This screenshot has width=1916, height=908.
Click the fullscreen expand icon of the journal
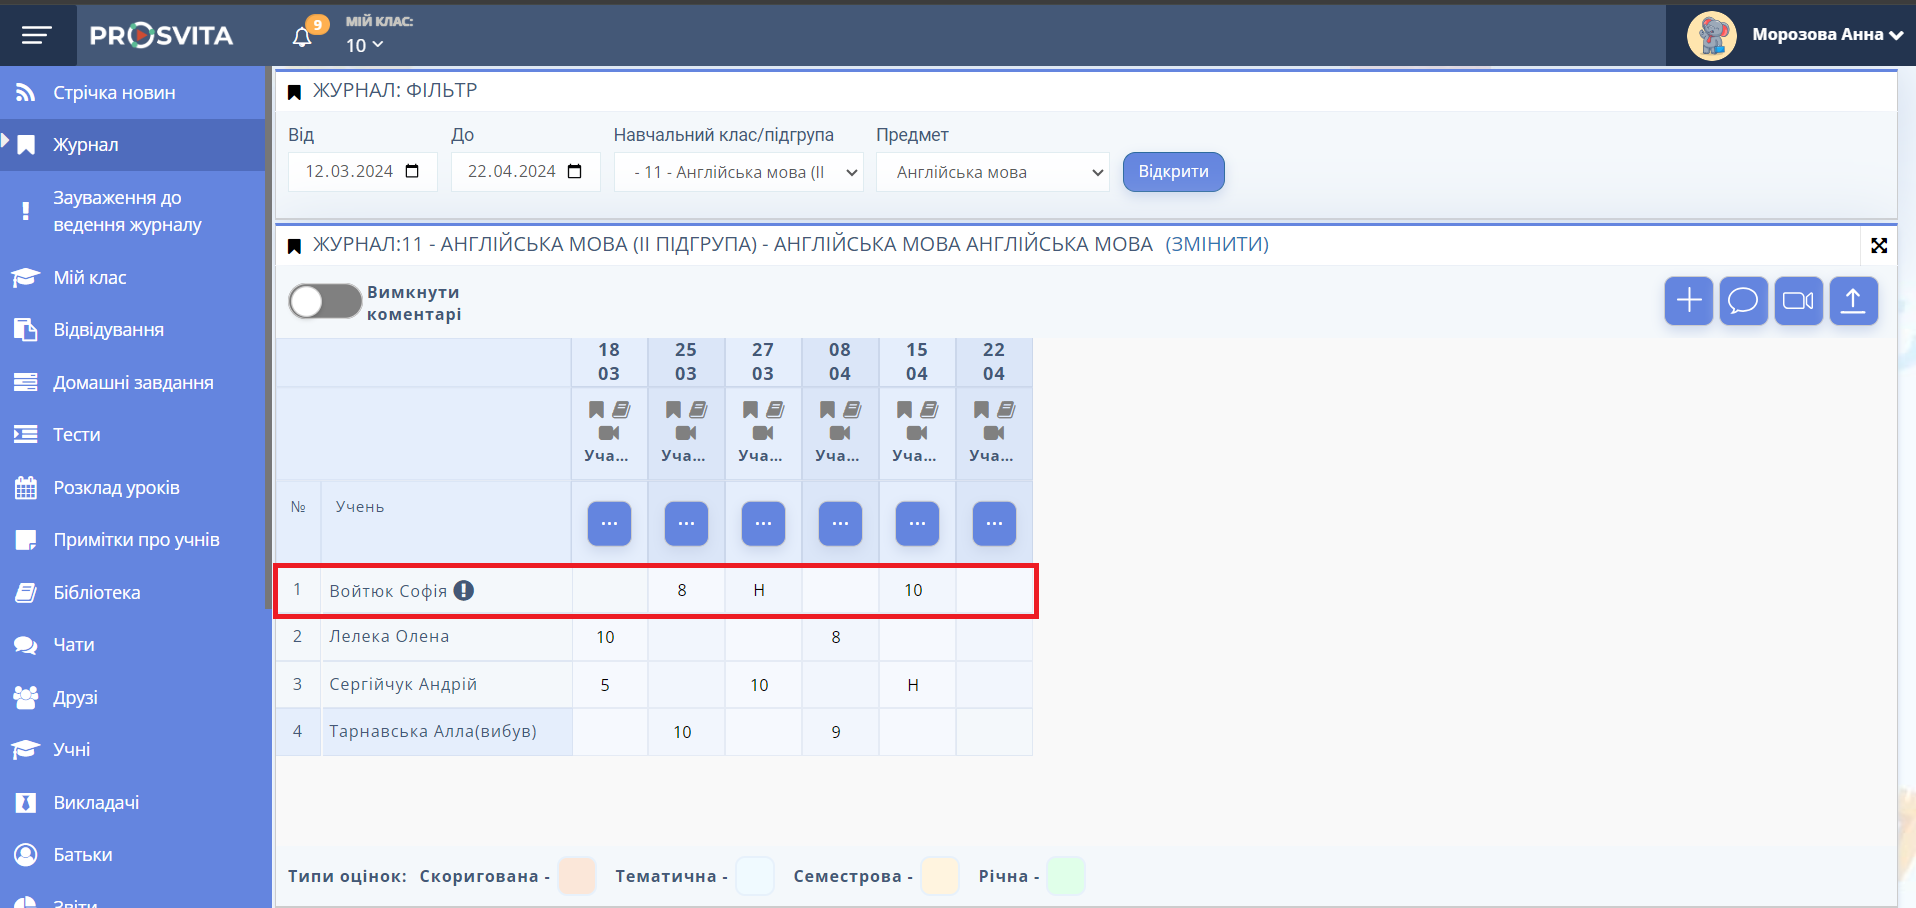[1879, 245]
